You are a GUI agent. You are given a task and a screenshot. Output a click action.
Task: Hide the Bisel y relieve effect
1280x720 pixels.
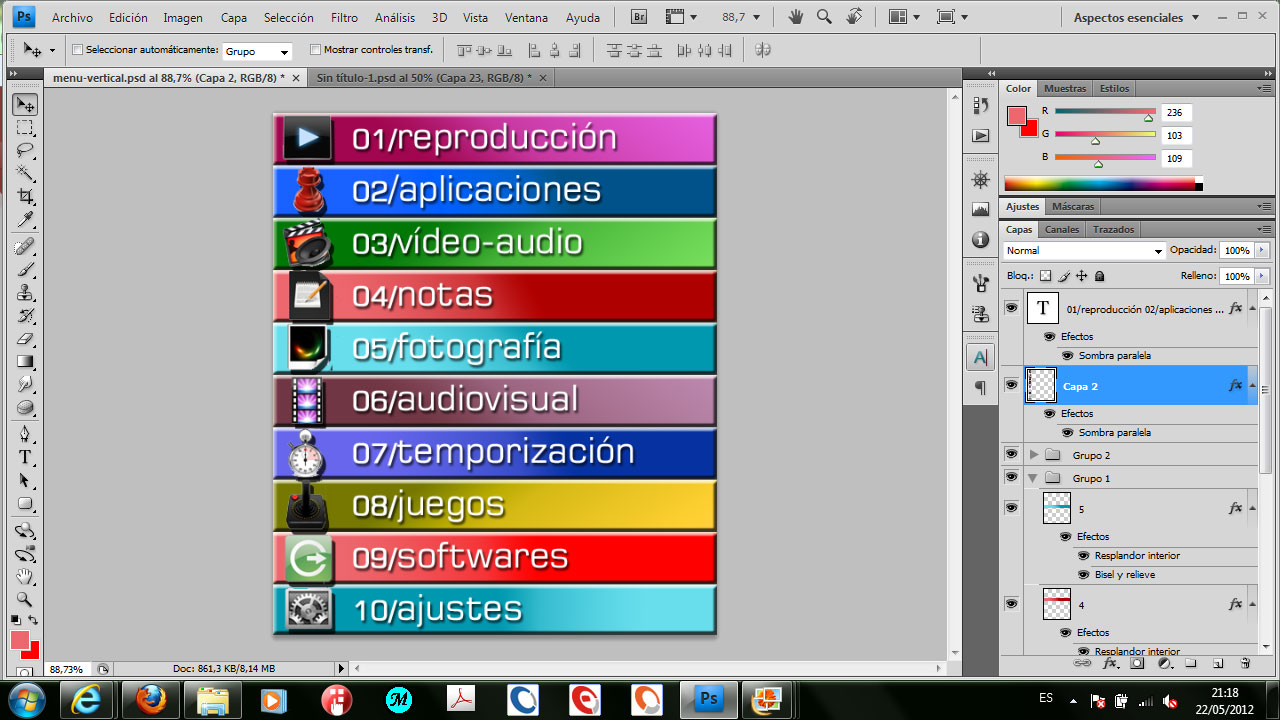[1084, 575]
